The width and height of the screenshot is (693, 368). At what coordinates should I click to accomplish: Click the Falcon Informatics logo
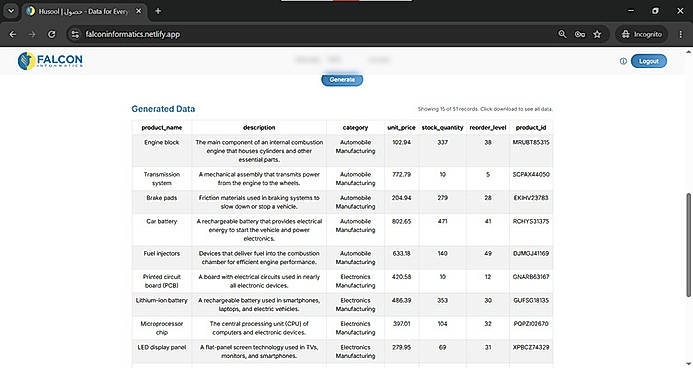pos(50,61)
